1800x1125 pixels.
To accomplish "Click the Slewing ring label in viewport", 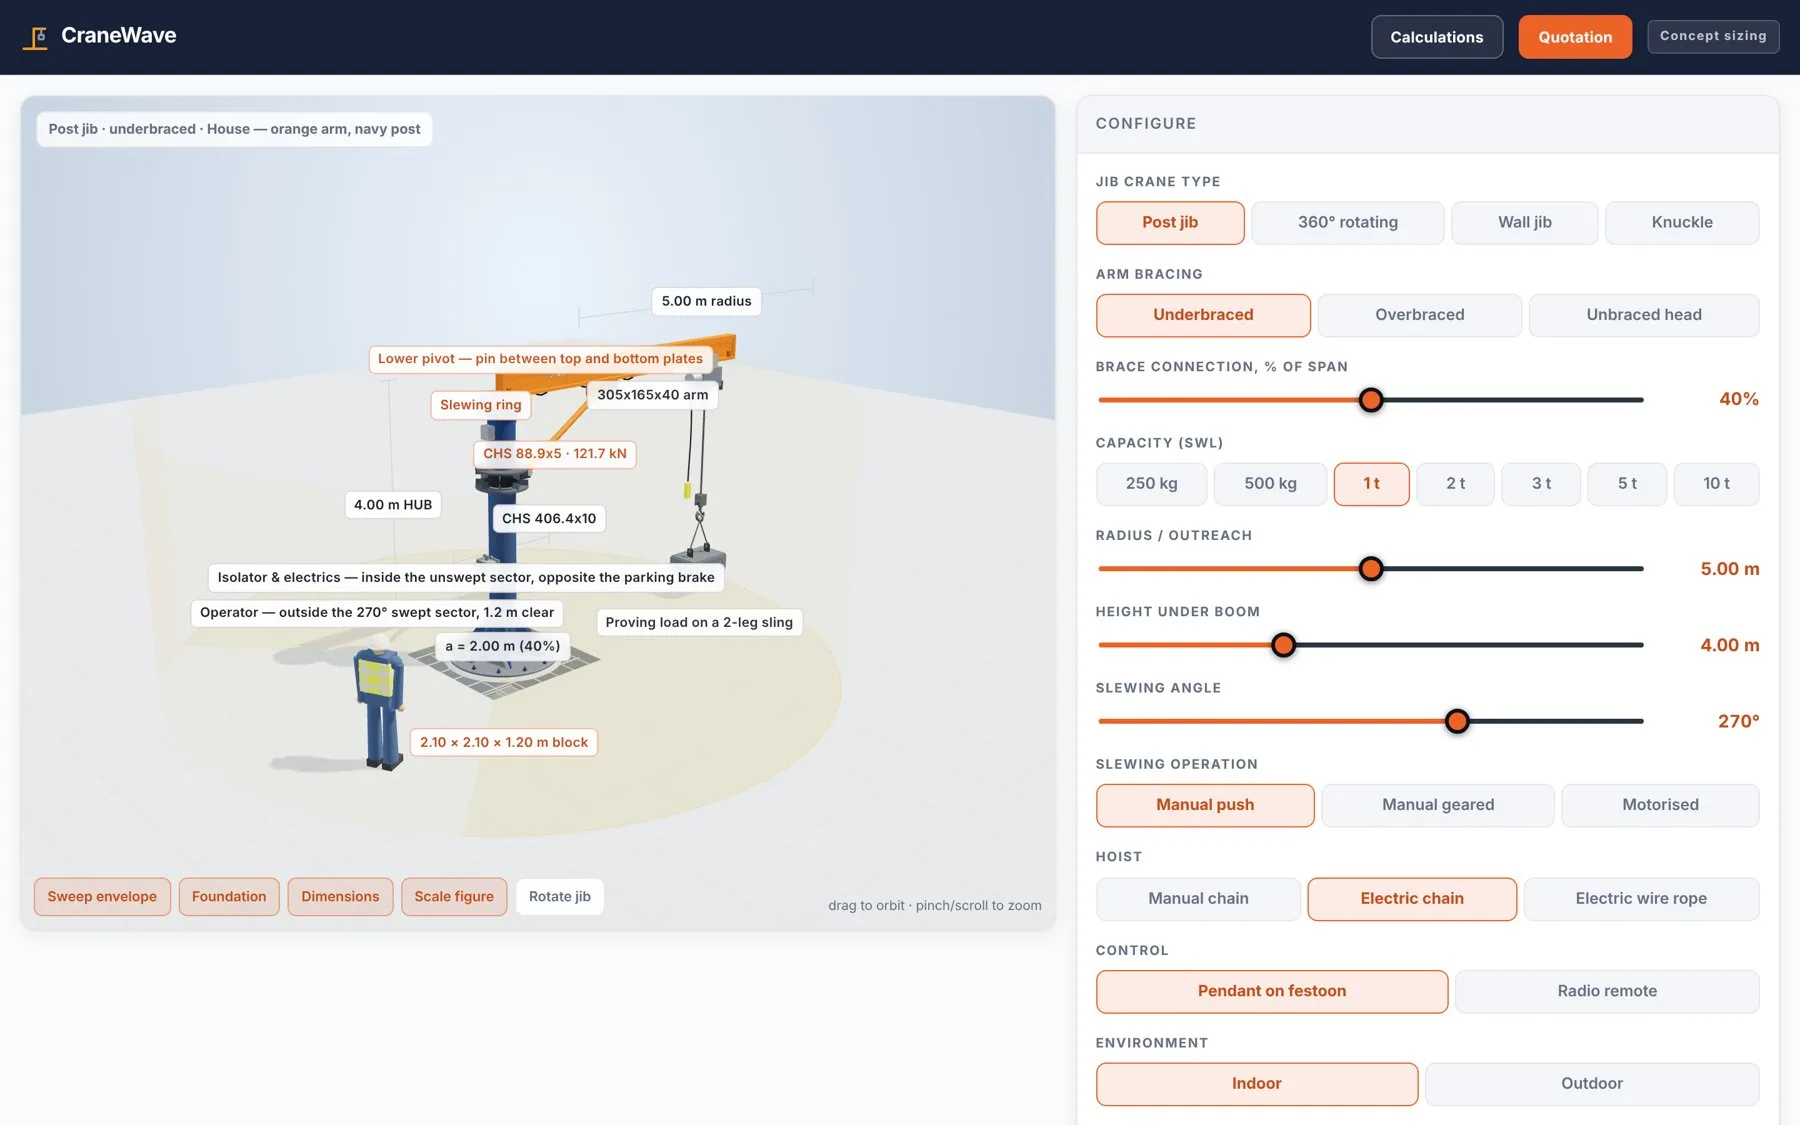I will click(481, 405).
